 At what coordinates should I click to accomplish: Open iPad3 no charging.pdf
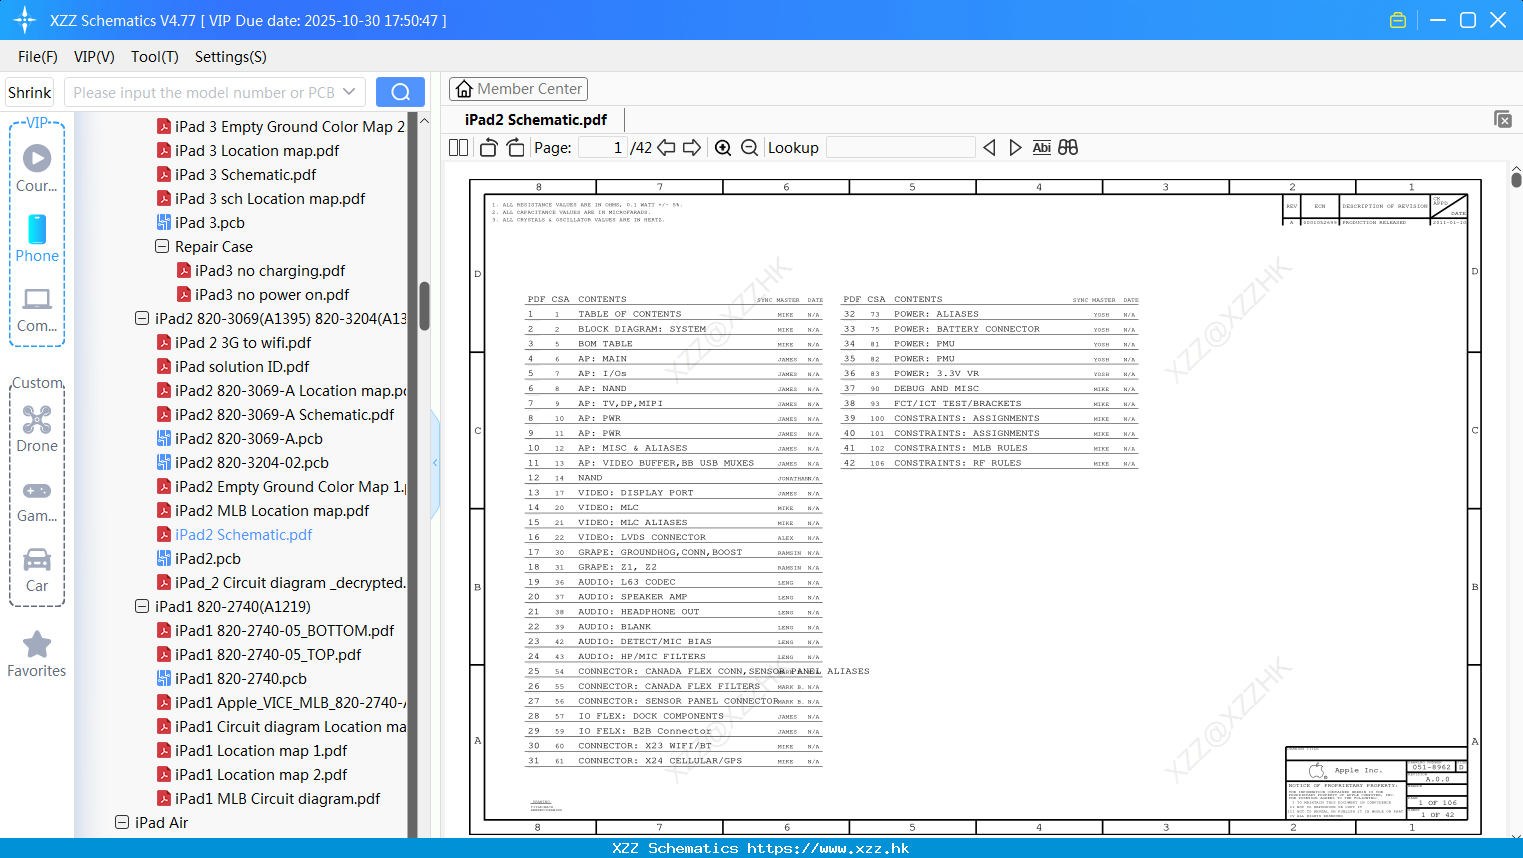(260, 270)
